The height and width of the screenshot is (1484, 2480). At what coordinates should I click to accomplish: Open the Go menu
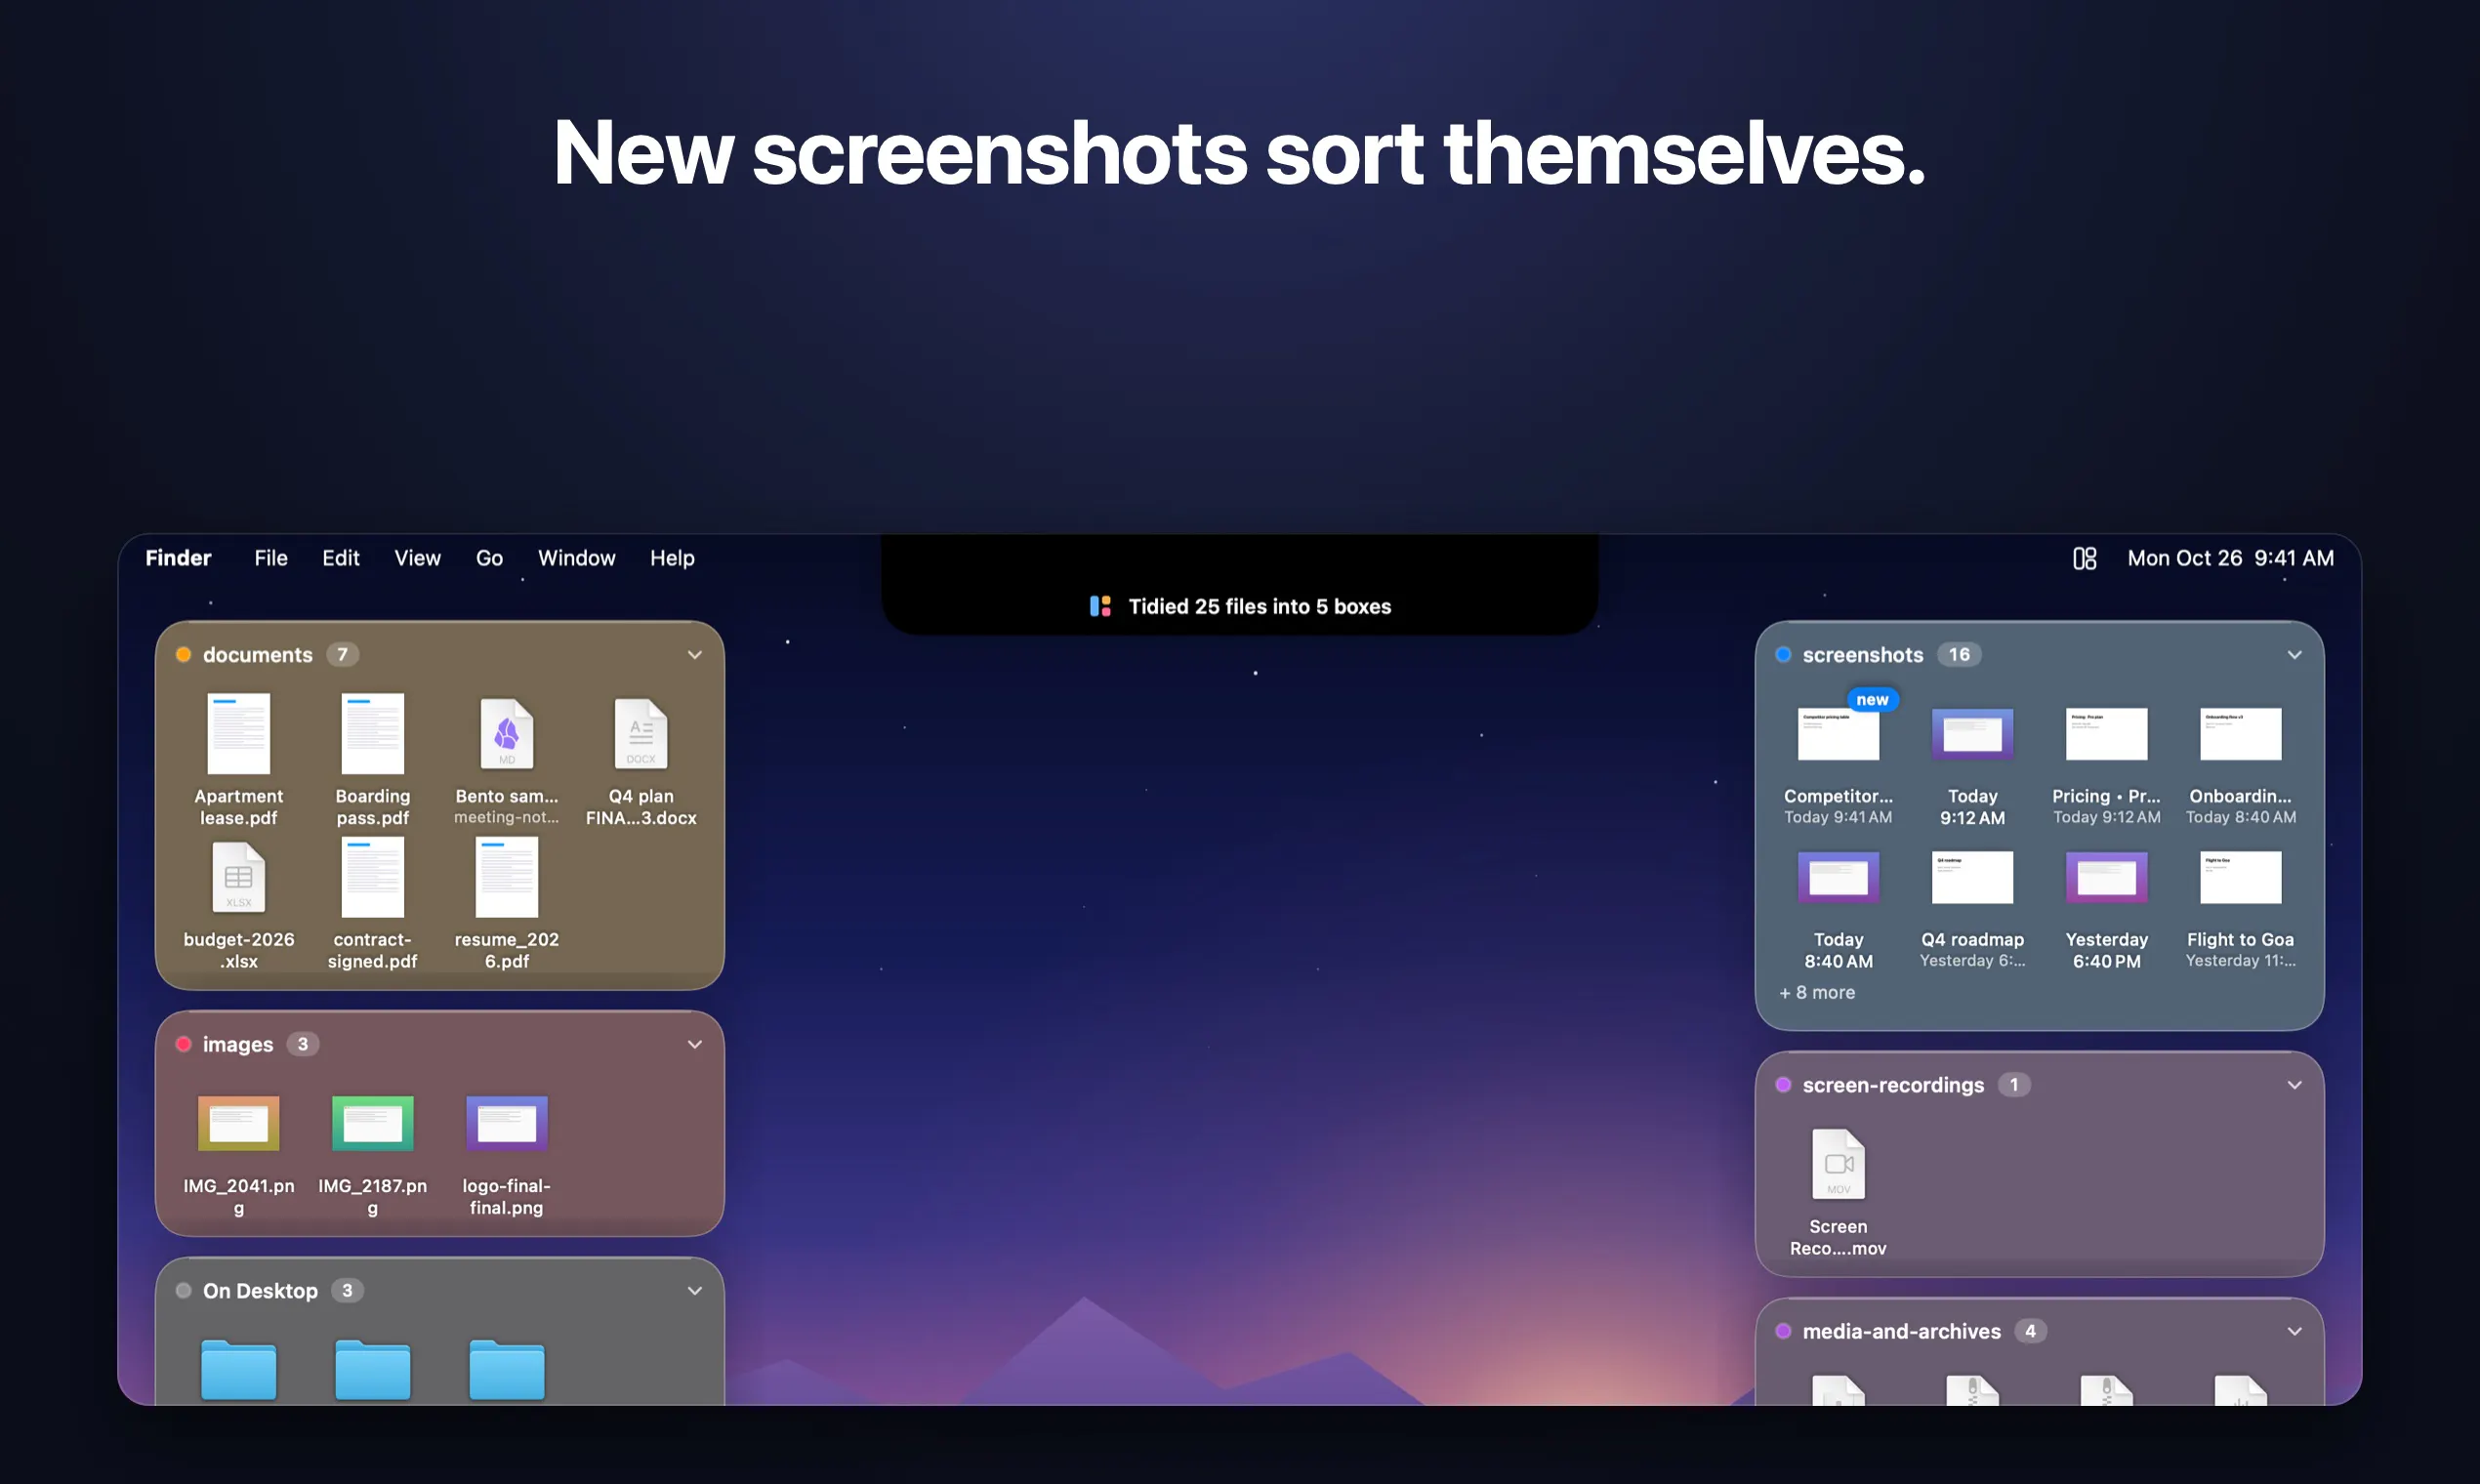click(x=489, y=558)
